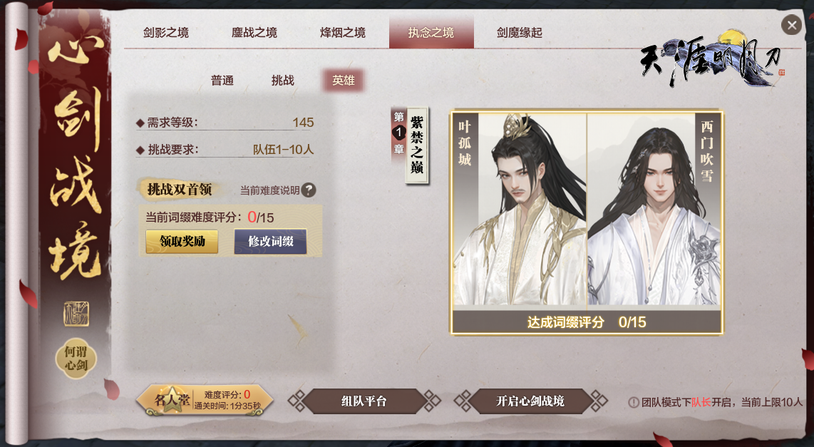Image resolution: width=814 pixels, height=447 pixels.
Task: Go to the 烽烟之境 tab
Action: (x=343, y=33)
